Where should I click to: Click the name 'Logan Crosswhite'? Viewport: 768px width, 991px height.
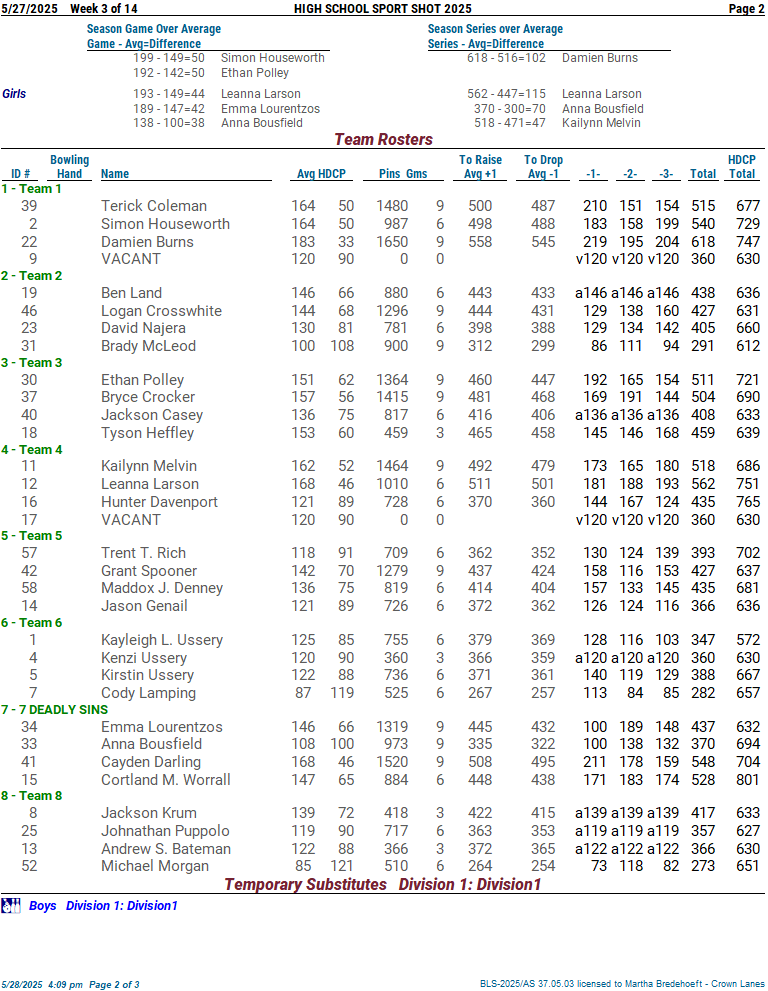tap(161, 311)
